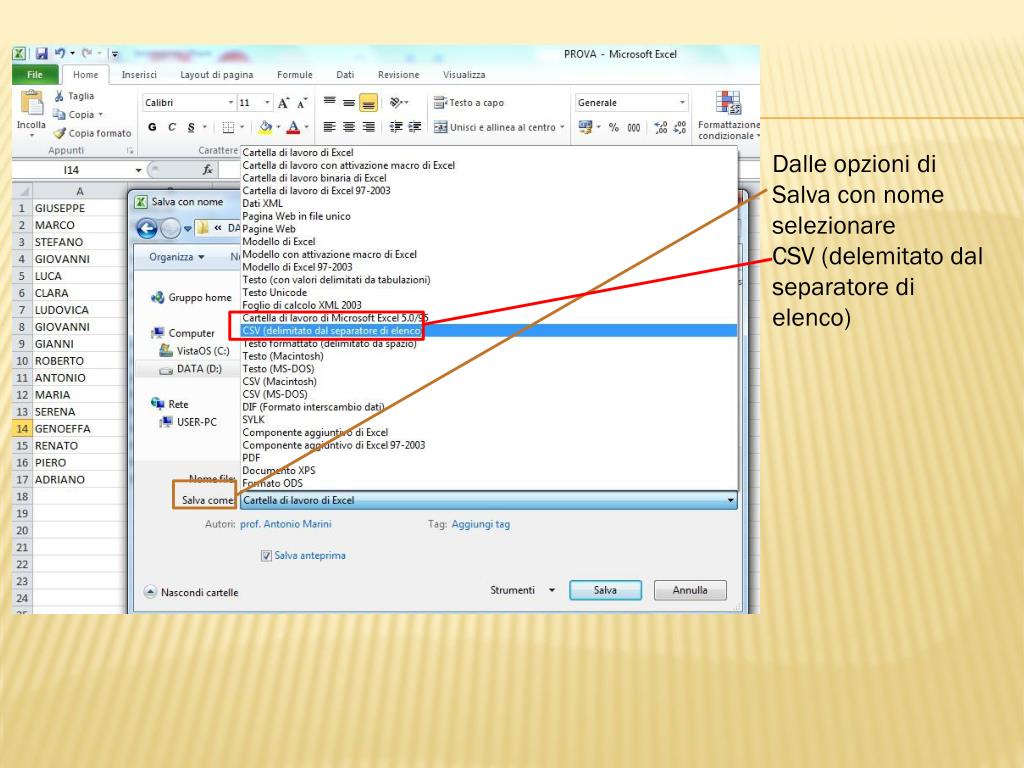Switch to the Visualizza tab
Screen dimensions: 1024x768
click(464, 74)
